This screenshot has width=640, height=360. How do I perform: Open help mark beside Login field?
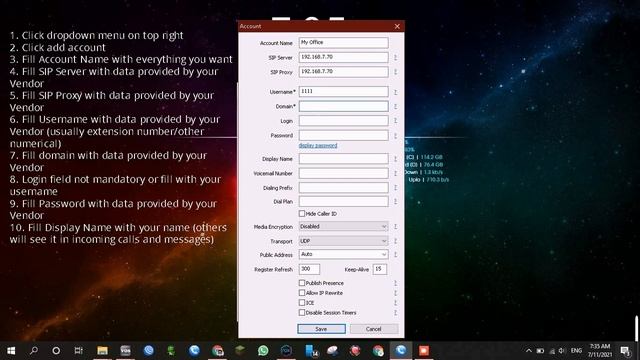pyautogui.click(x=395, y=121)
